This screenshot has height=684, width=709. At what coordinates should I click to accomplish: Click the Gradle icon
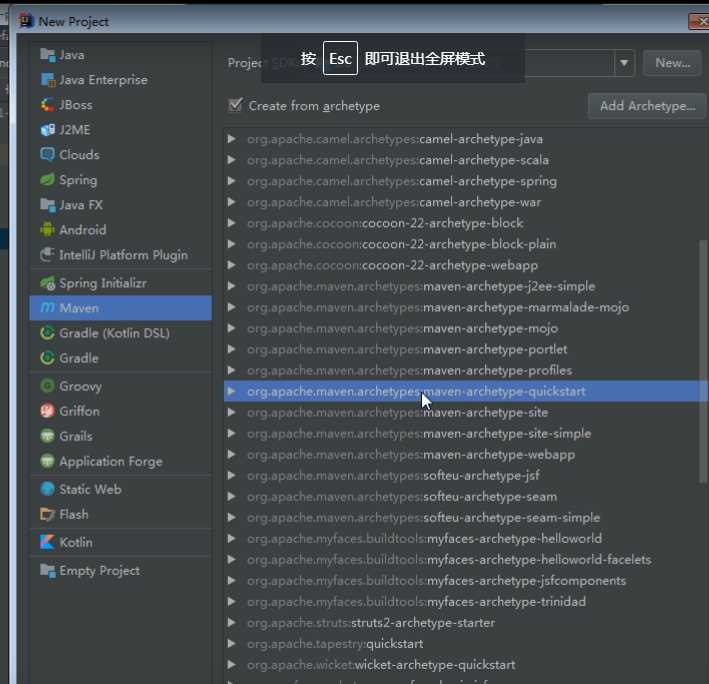click(x=47, y=358)
